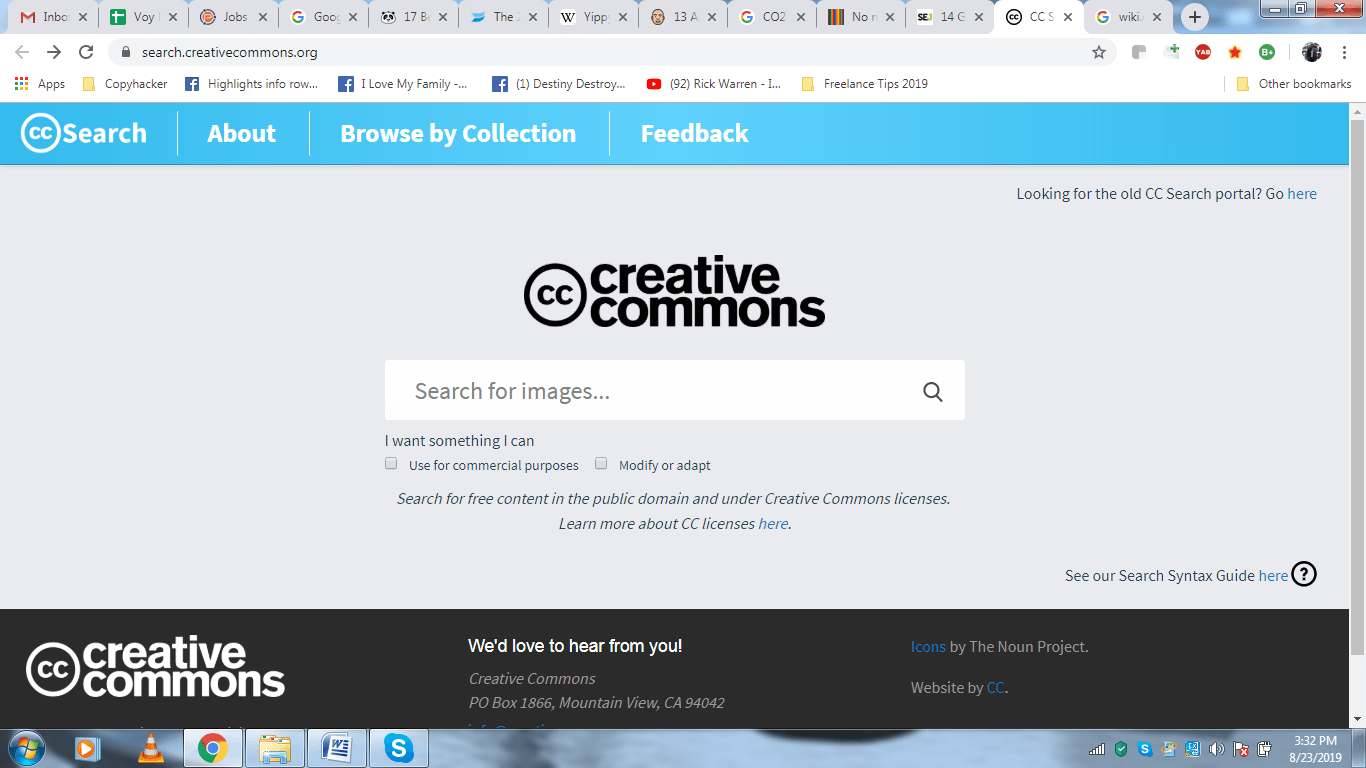1366x768 pixels.
Task: Open Windows Media Player from taskbar
Action: pos(87,747)
